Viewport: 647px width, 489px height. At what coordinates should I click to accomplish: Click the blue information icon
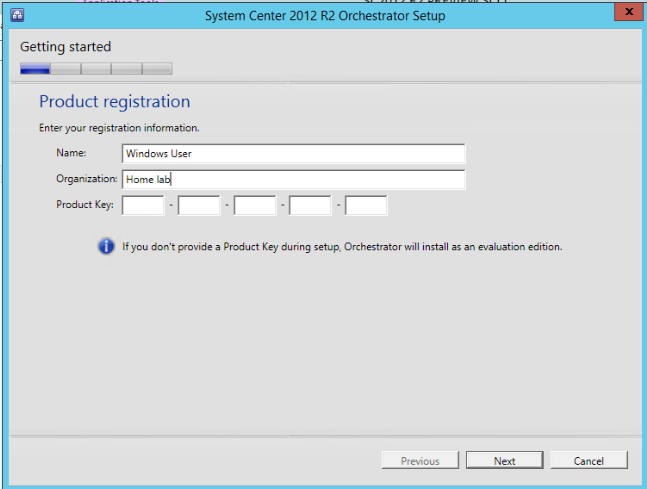[106, 246]
